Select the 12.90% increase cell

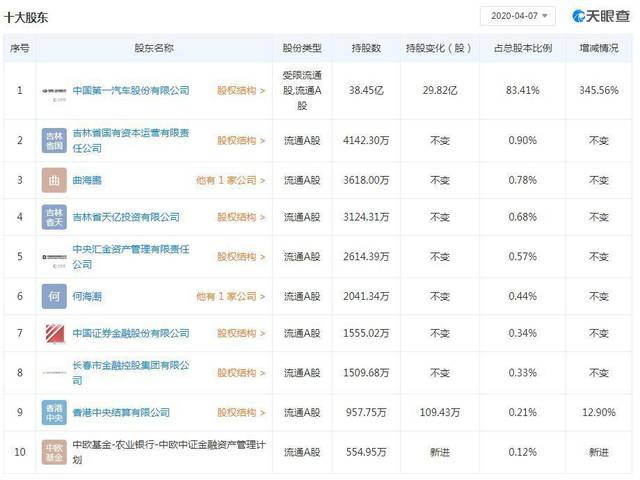(x=599, y=412)
